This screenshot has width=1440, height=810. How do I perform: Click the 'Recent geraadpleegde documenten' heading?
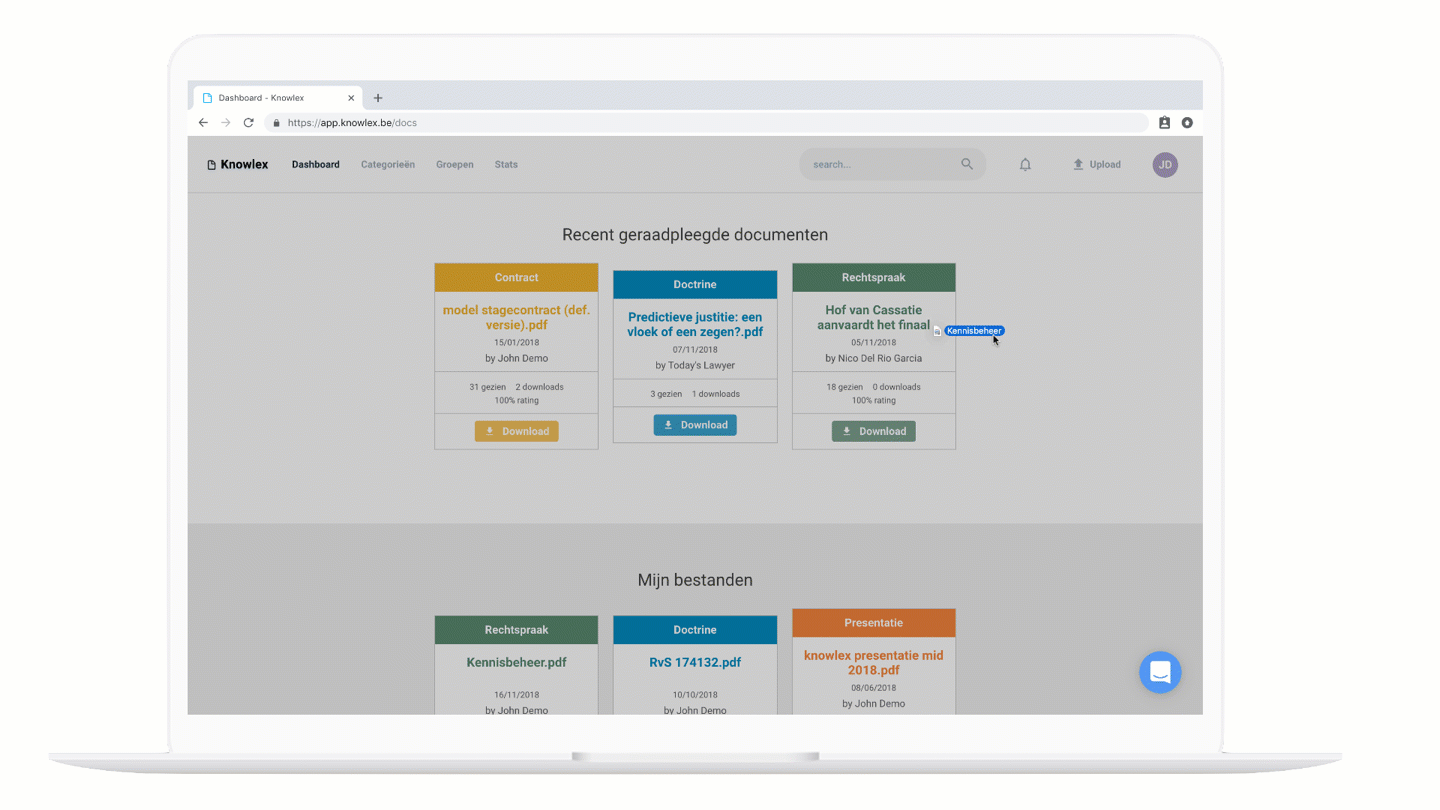pos(695,235)
